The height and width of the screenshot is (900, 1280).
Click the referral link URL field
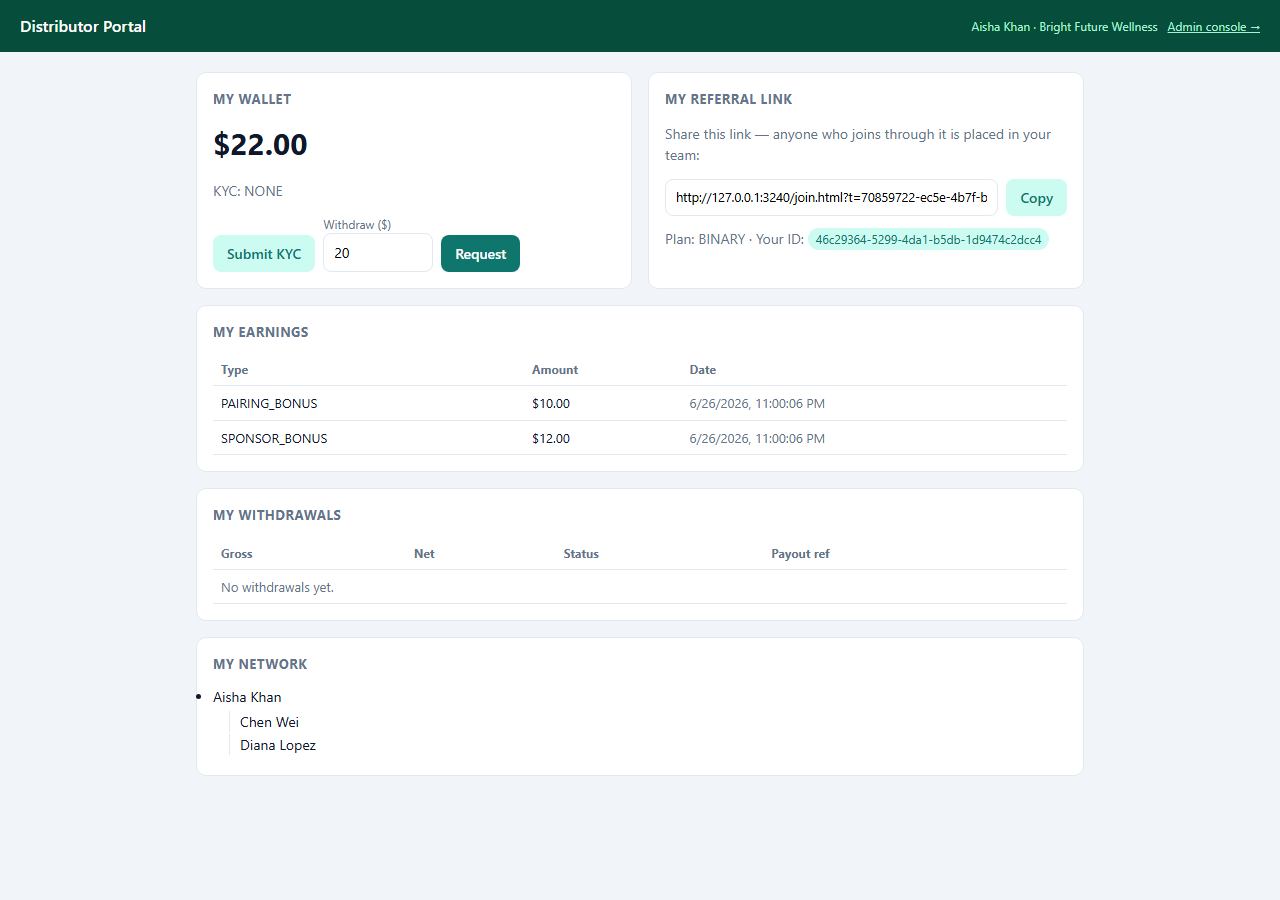click(x=831, y=198)
